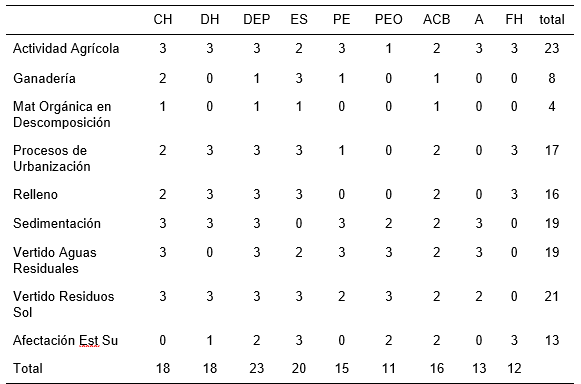The width and height of the screenshot is (581, 384).
Task: Click the ACB column header
Action: 436,19
